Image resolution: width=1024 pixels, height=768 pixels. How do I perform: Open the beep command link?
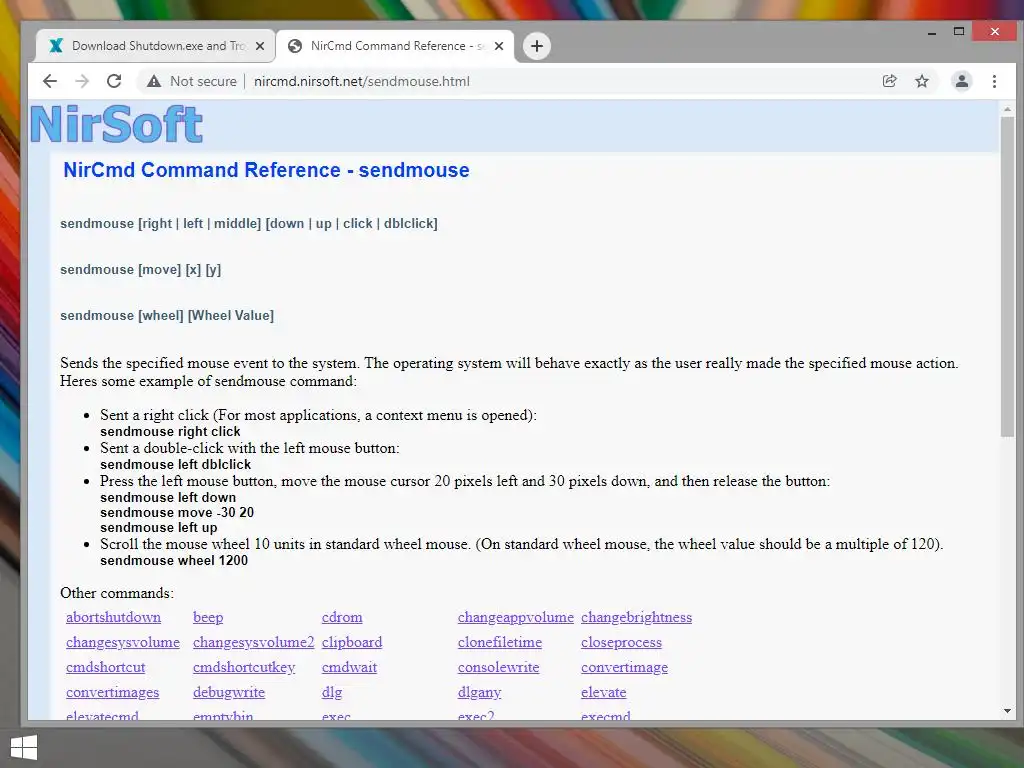(208, 617)
